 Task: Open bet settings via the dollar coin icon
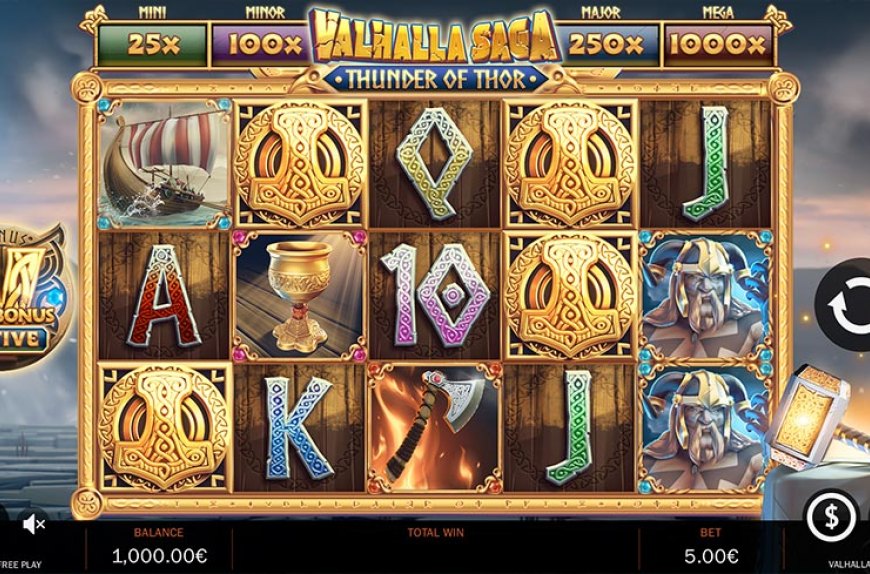832,517
